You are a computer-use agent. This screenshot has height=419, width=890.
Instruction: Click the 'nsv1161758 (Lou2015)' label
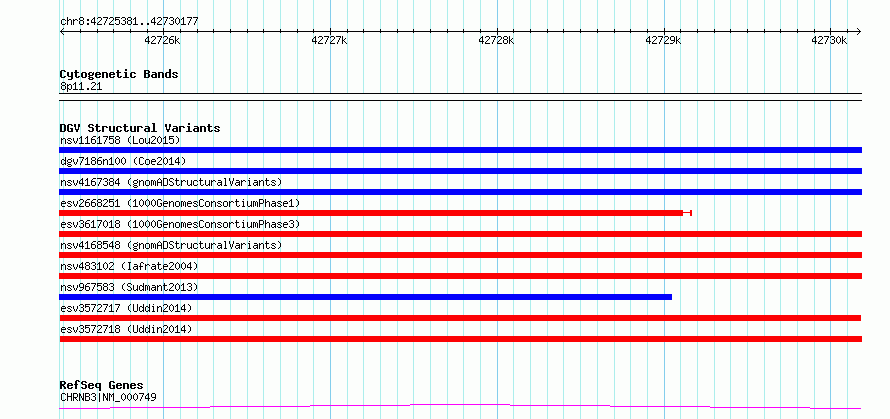pos(120,140)
